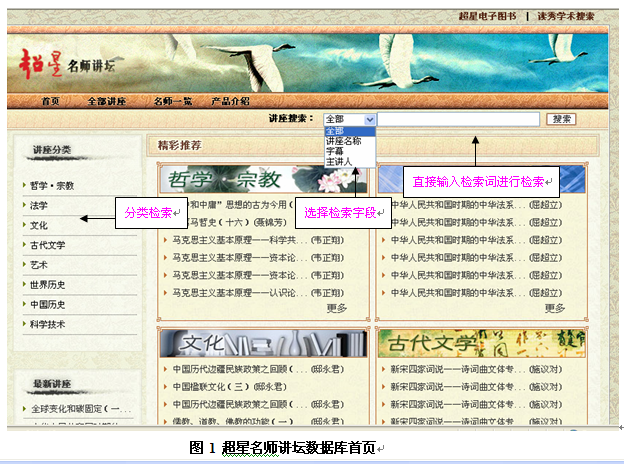Follow the 读秀学术搜索 top link
The height and width of the screenshot is (464, 624).
(566, 16)
